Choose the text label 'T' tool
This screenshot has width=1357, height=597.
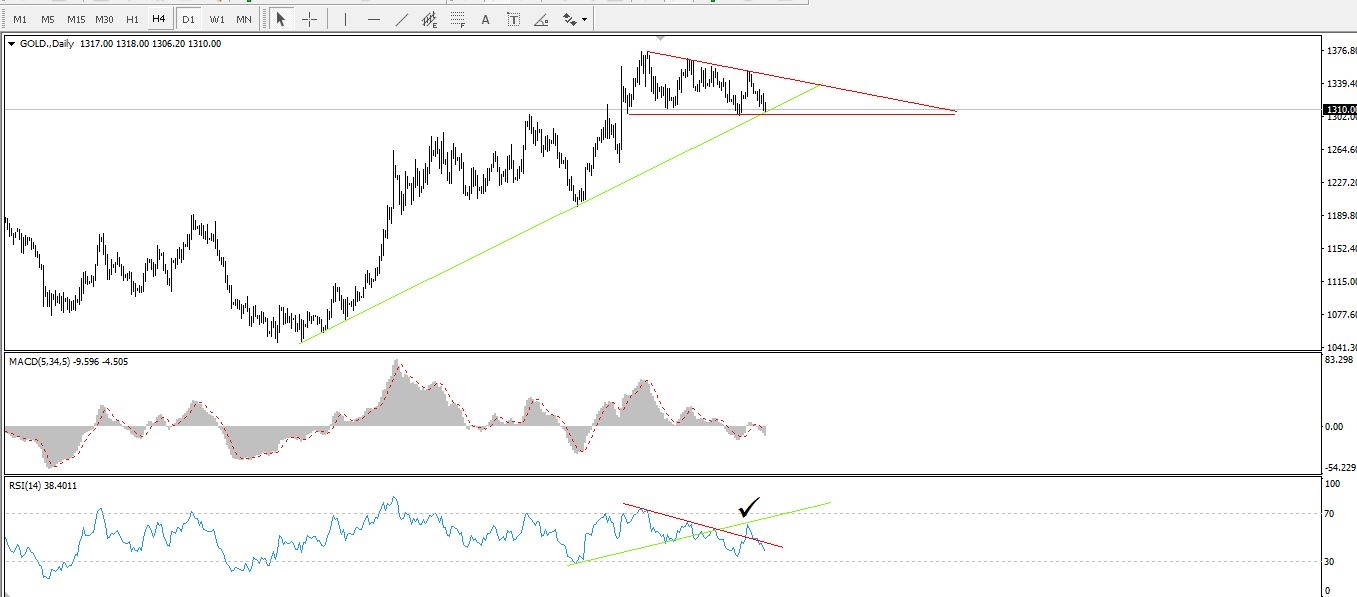coord(513,19)
